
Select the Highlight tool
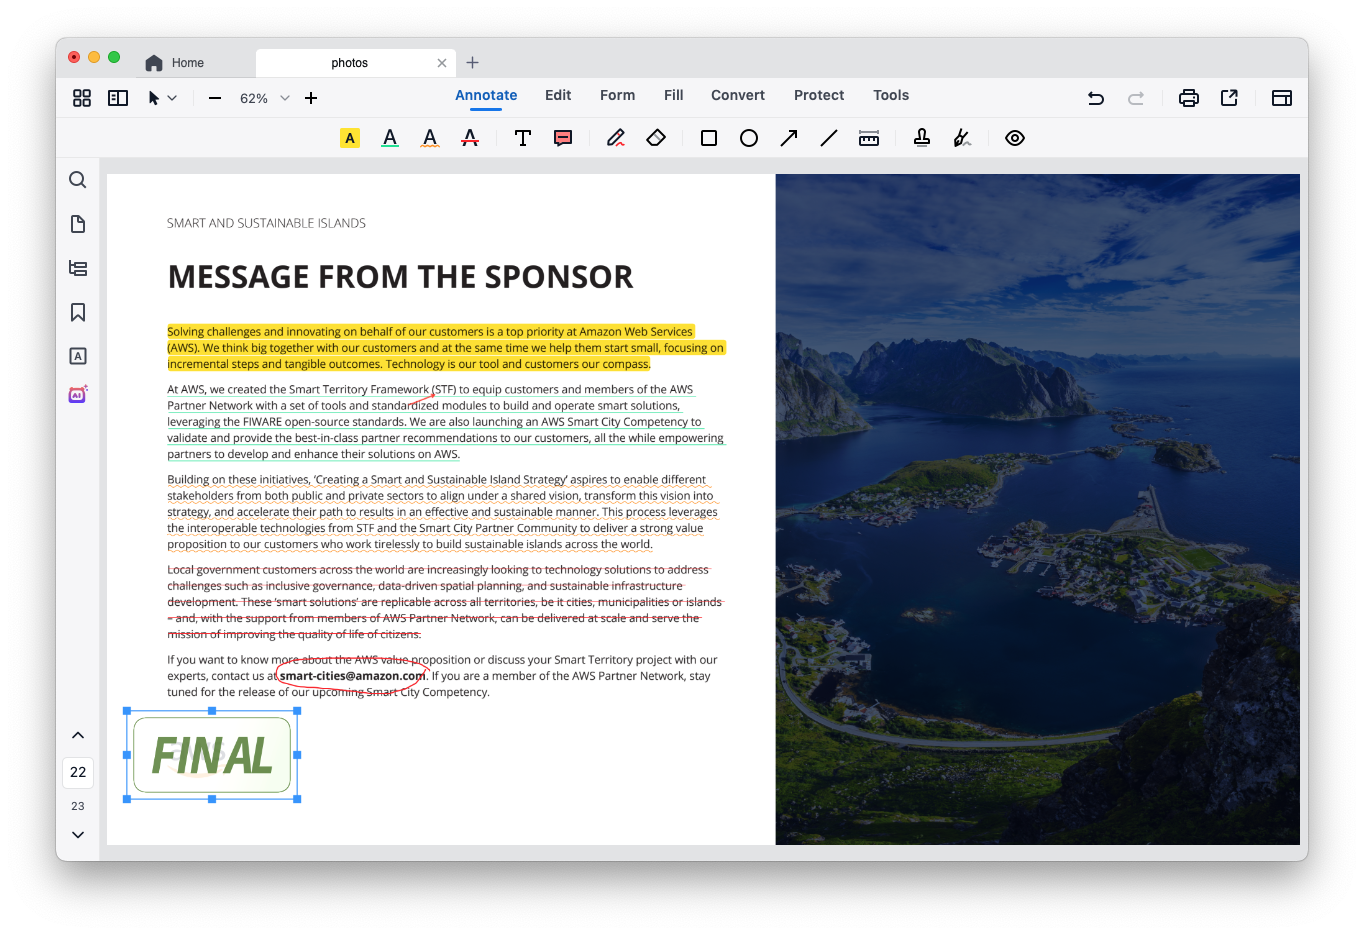click(349, 137)
